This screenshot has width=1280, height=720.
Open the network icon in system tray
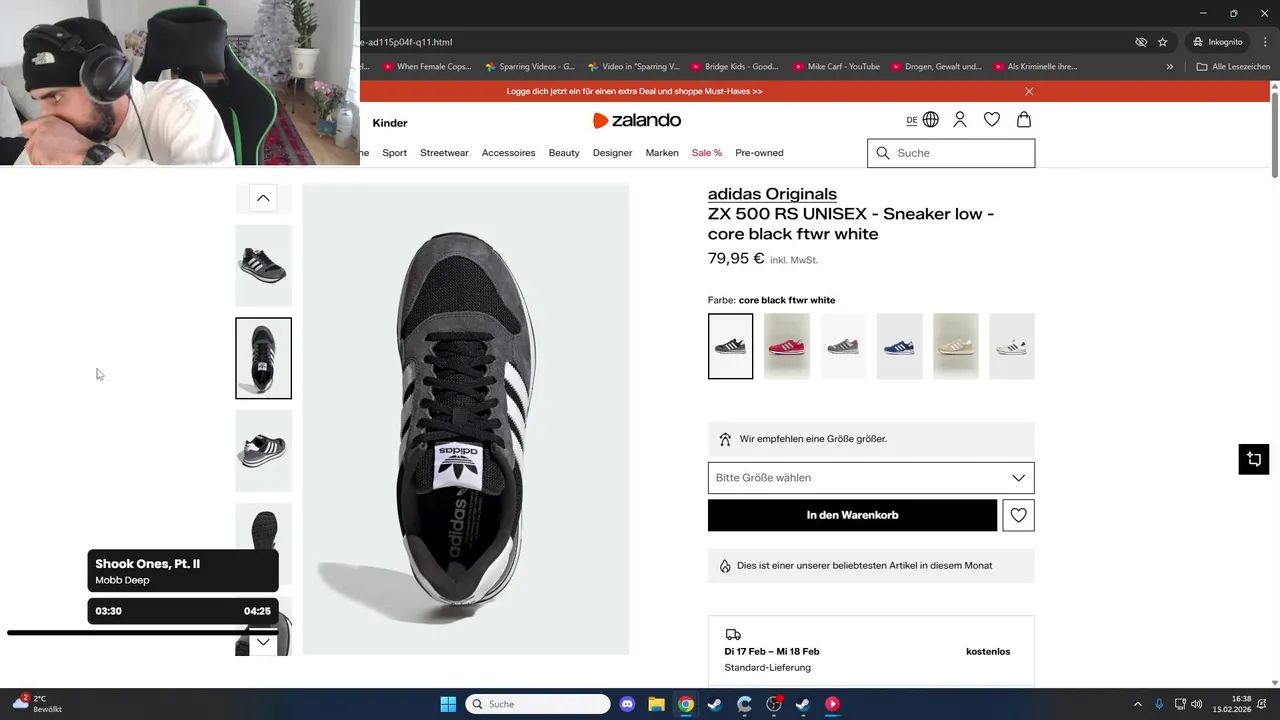point(1181,704)
